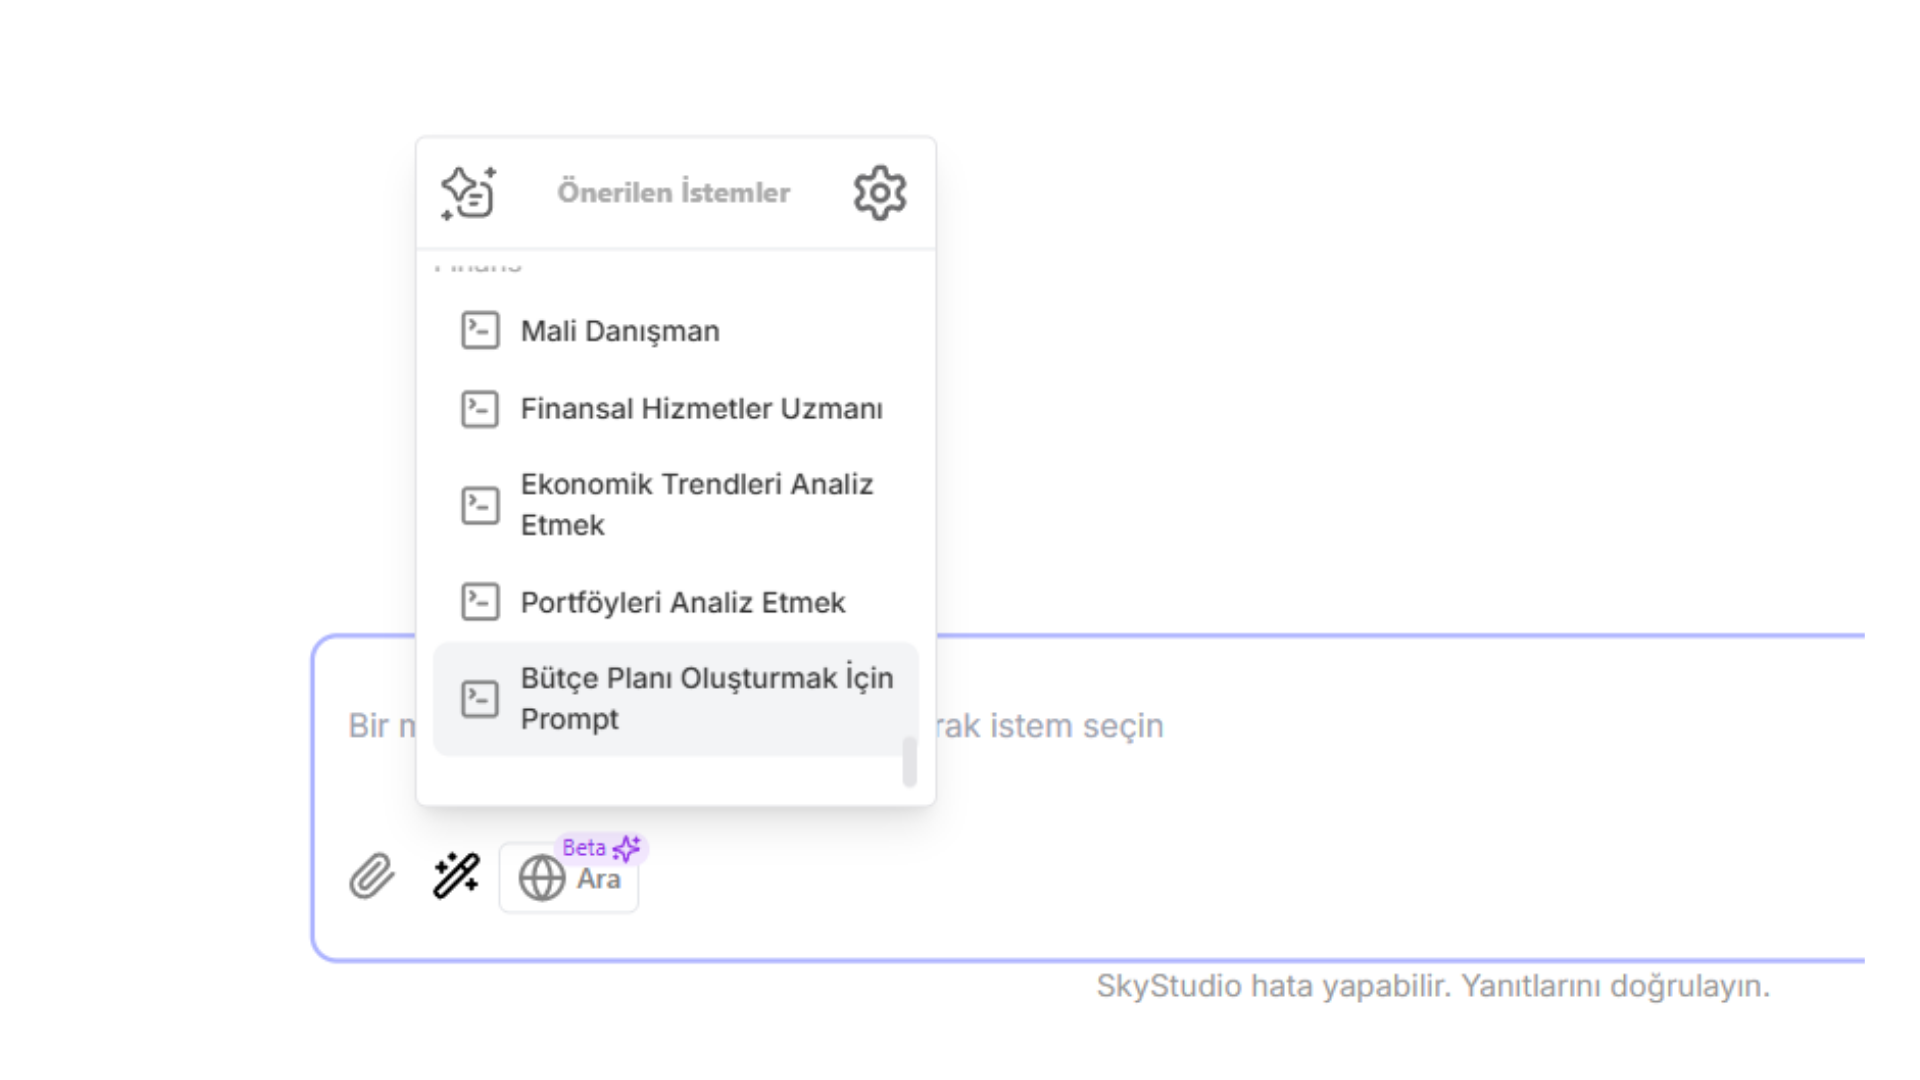Click terminal icon beside Mali Danışman
The width and height of the screenshot is (1920, 1080).
pos(480,330)
